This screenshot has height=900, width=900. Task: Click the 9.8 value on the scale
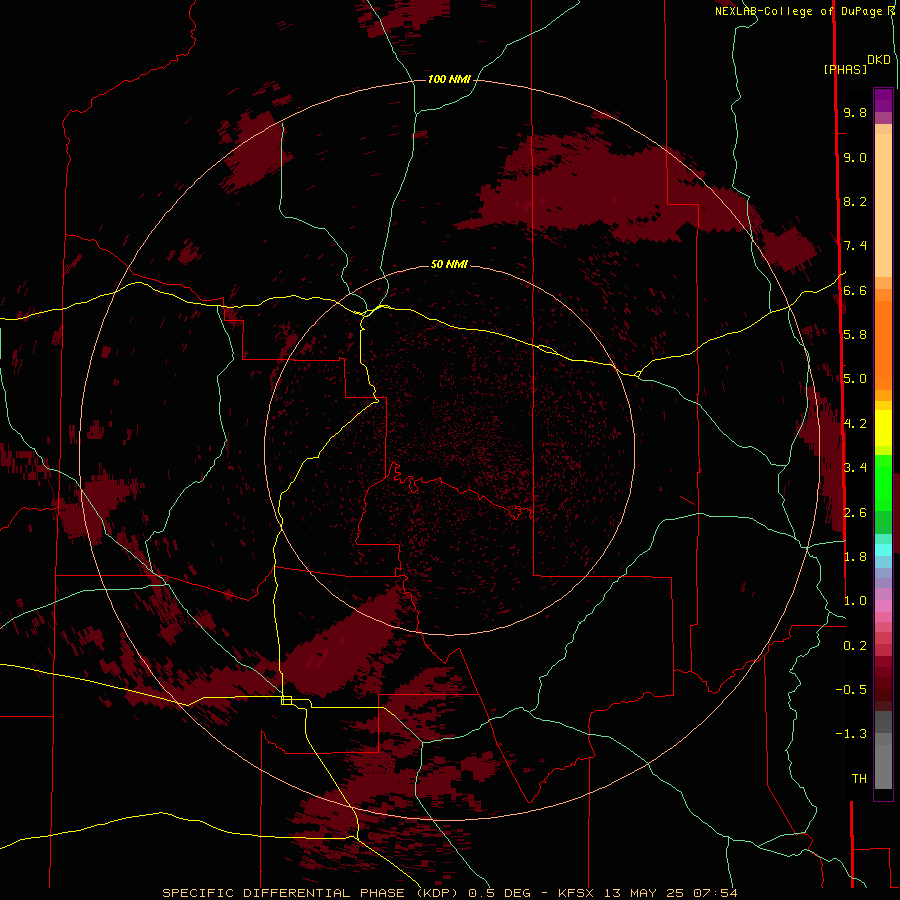pyautogui.click(x=855, y=113)
